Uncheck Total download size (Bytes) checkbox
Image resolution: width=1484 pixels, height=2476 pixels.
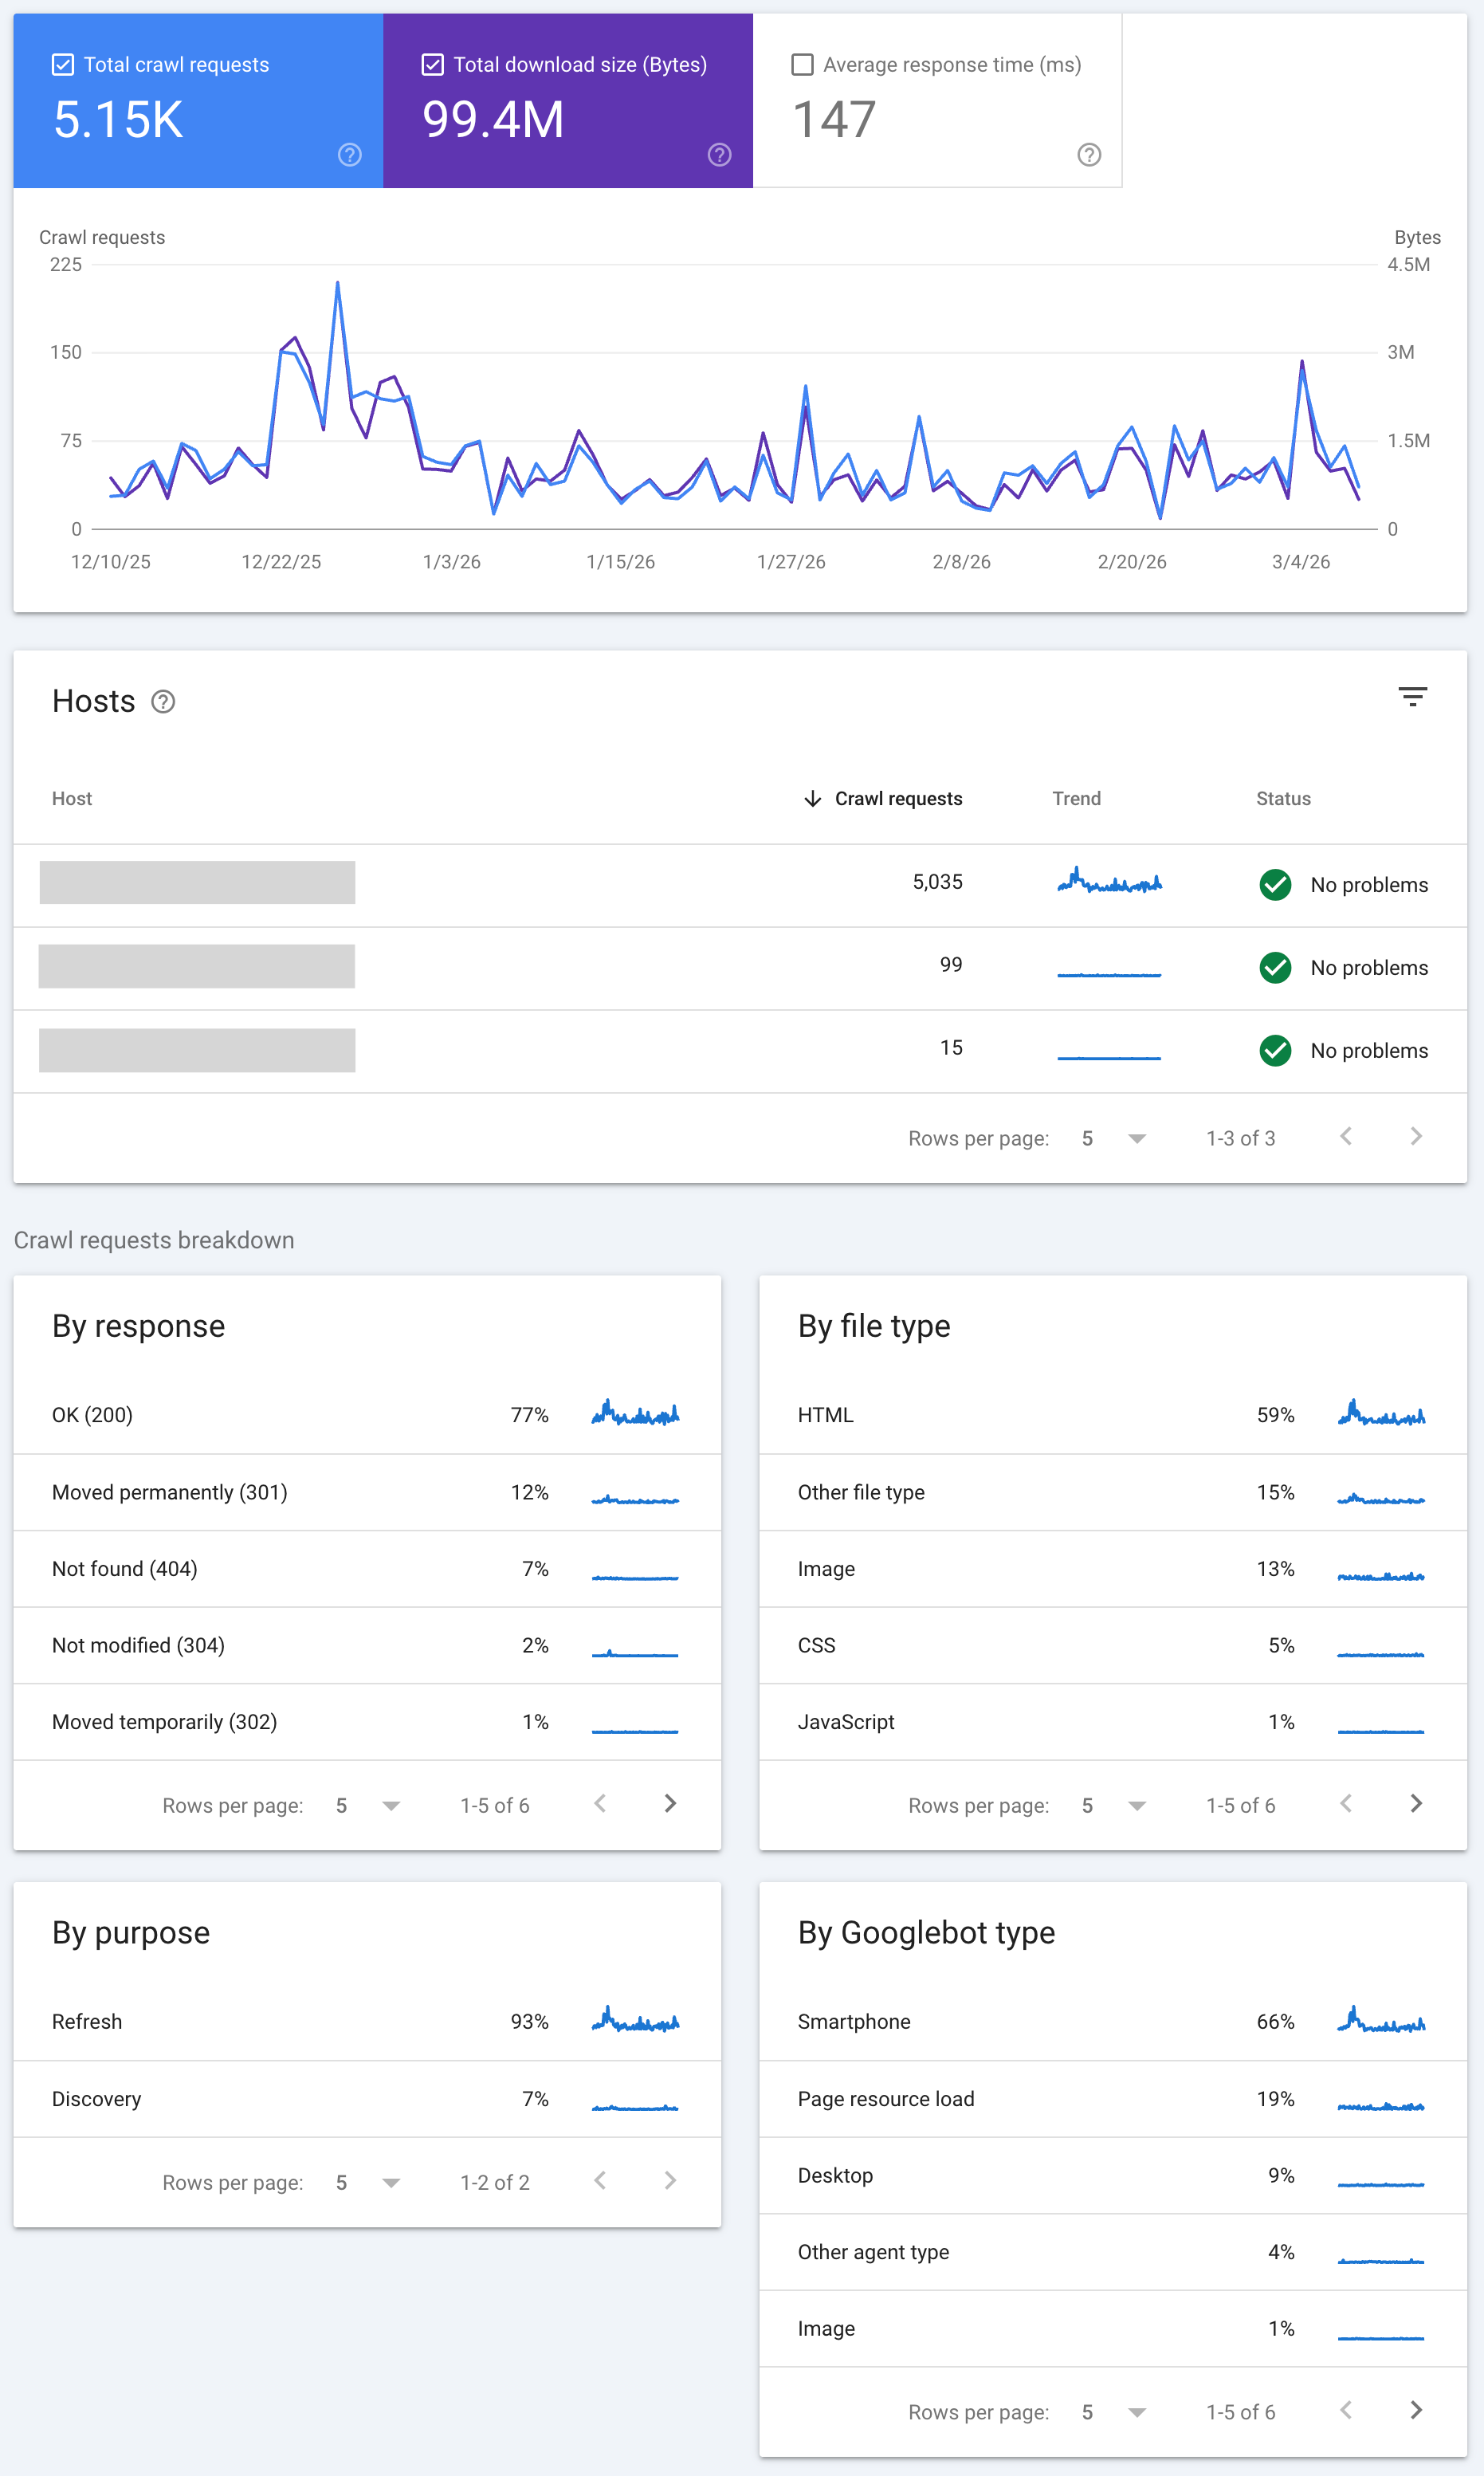[432, 65]
